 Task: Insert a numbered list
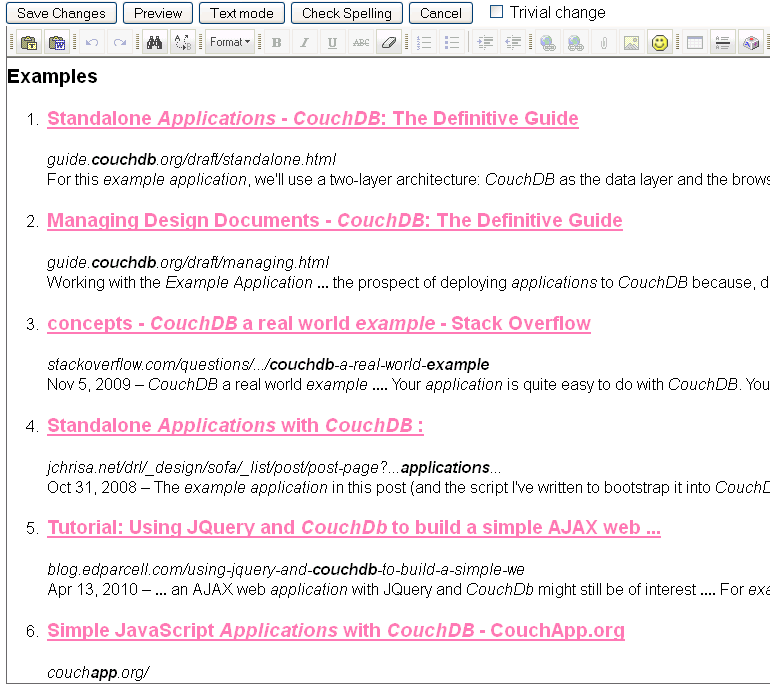[x=424, y=43]
